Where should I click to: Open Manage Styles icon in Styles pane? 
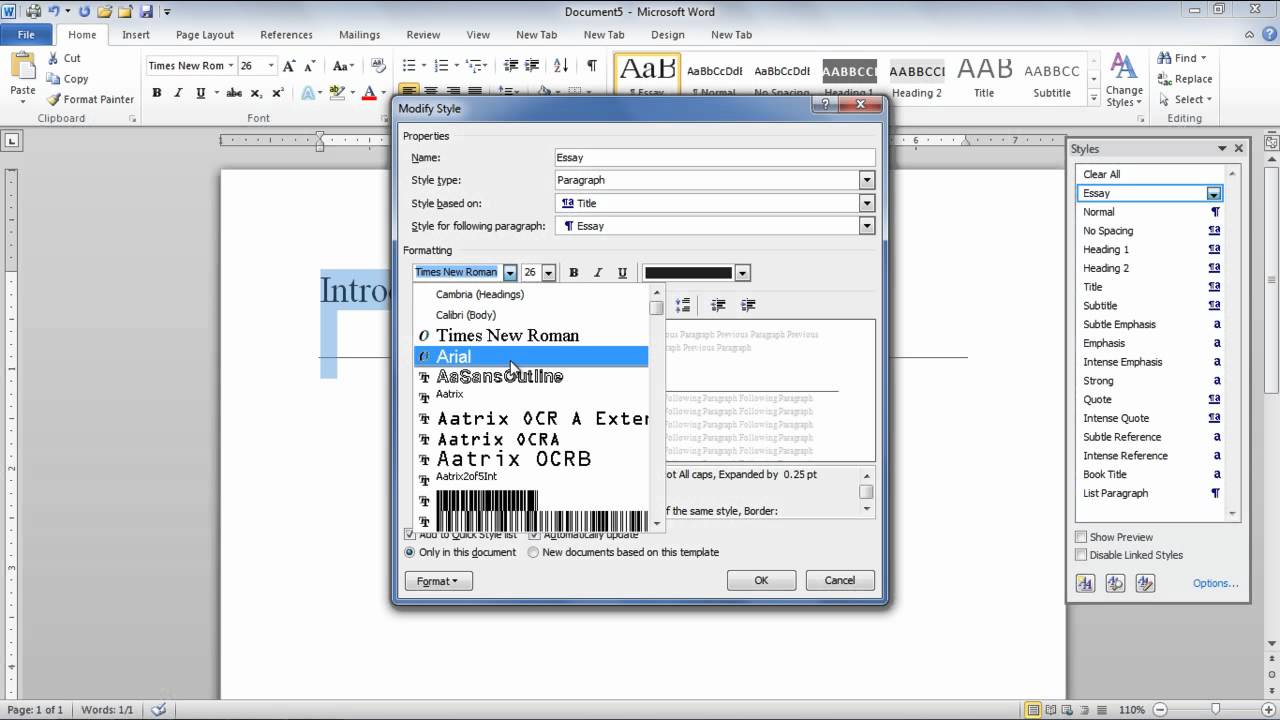tap(1146, 583)
